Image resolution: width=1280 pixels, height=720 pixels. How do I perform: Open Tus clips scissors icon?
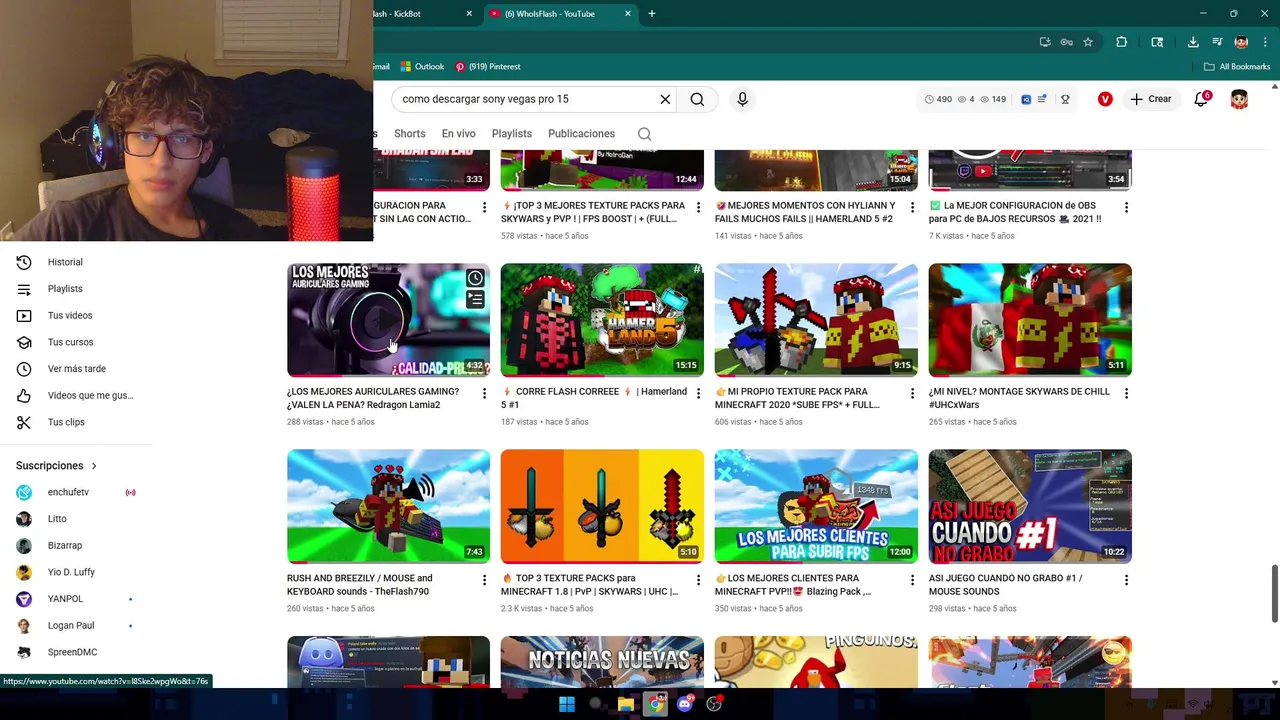(24, 422)
